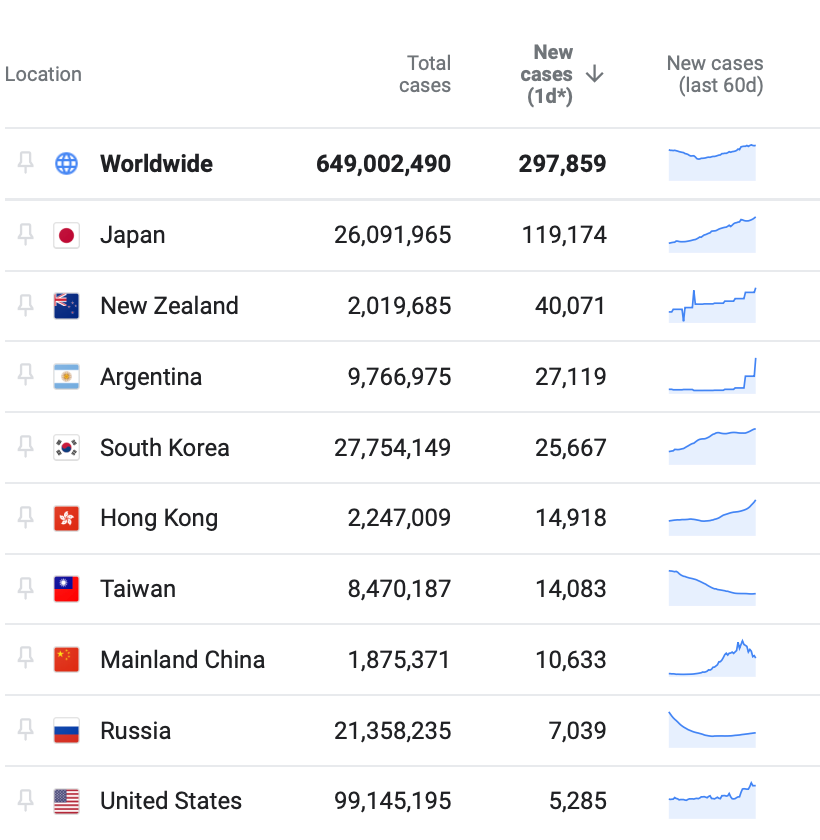Click the Hong Kong flag icon
The height and width of the screenshot is (840, 820).
point(66,518)
